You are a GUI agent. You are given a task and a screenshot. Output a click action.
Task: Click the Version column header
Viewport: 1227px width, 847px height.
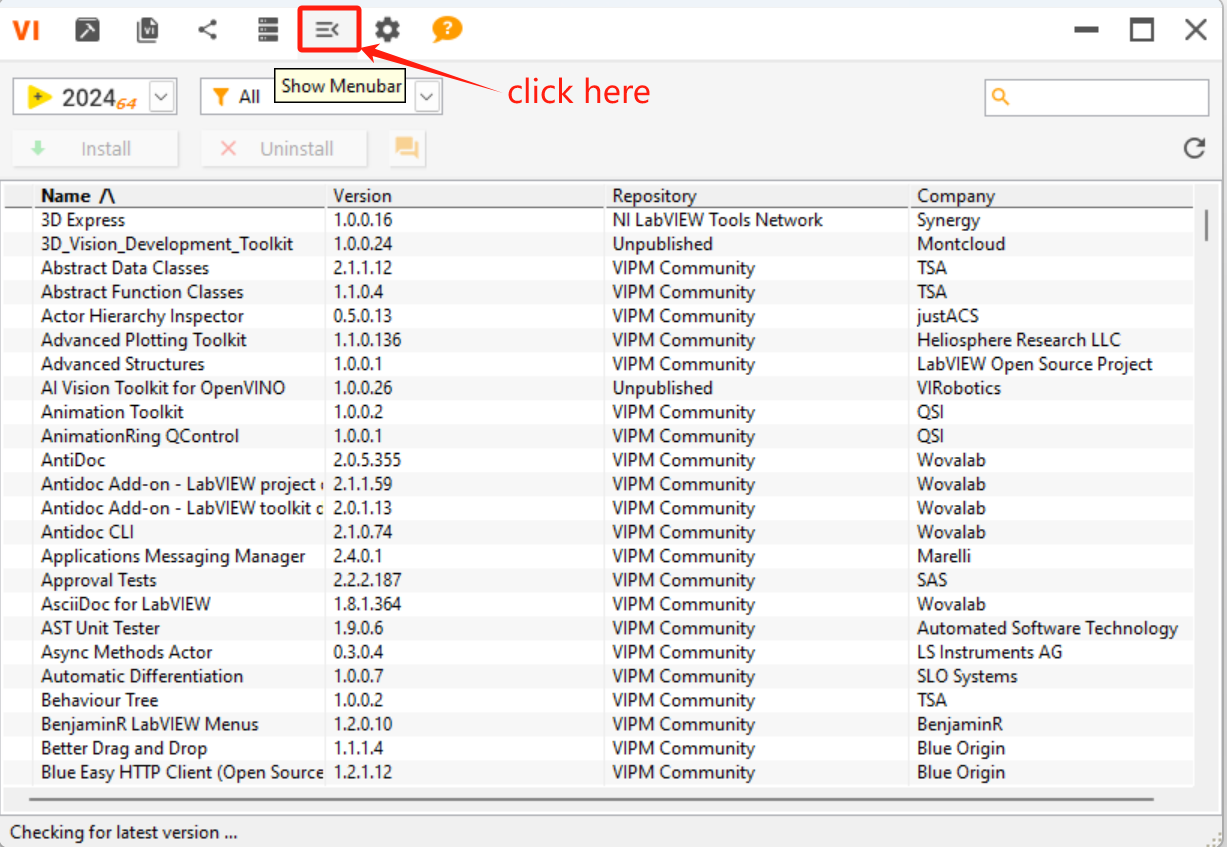click(x=362, y=196)
